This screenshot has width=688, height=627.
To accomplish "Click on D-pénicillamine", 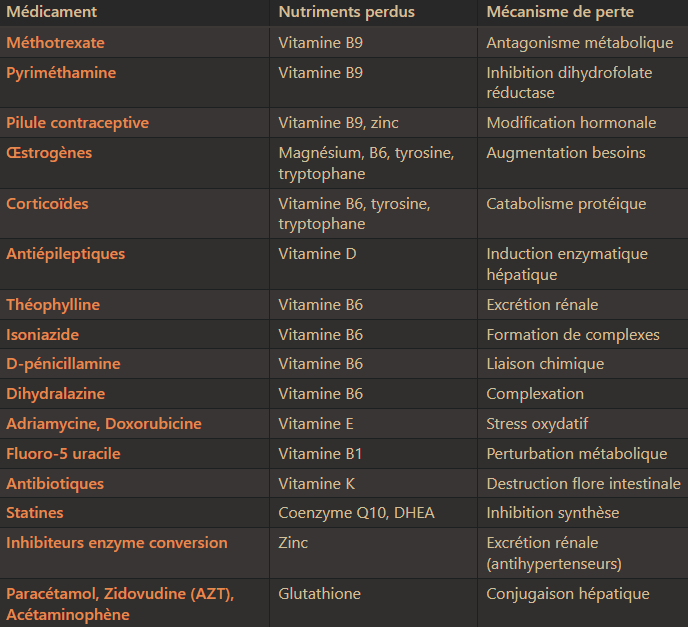I will pos(63,364).
